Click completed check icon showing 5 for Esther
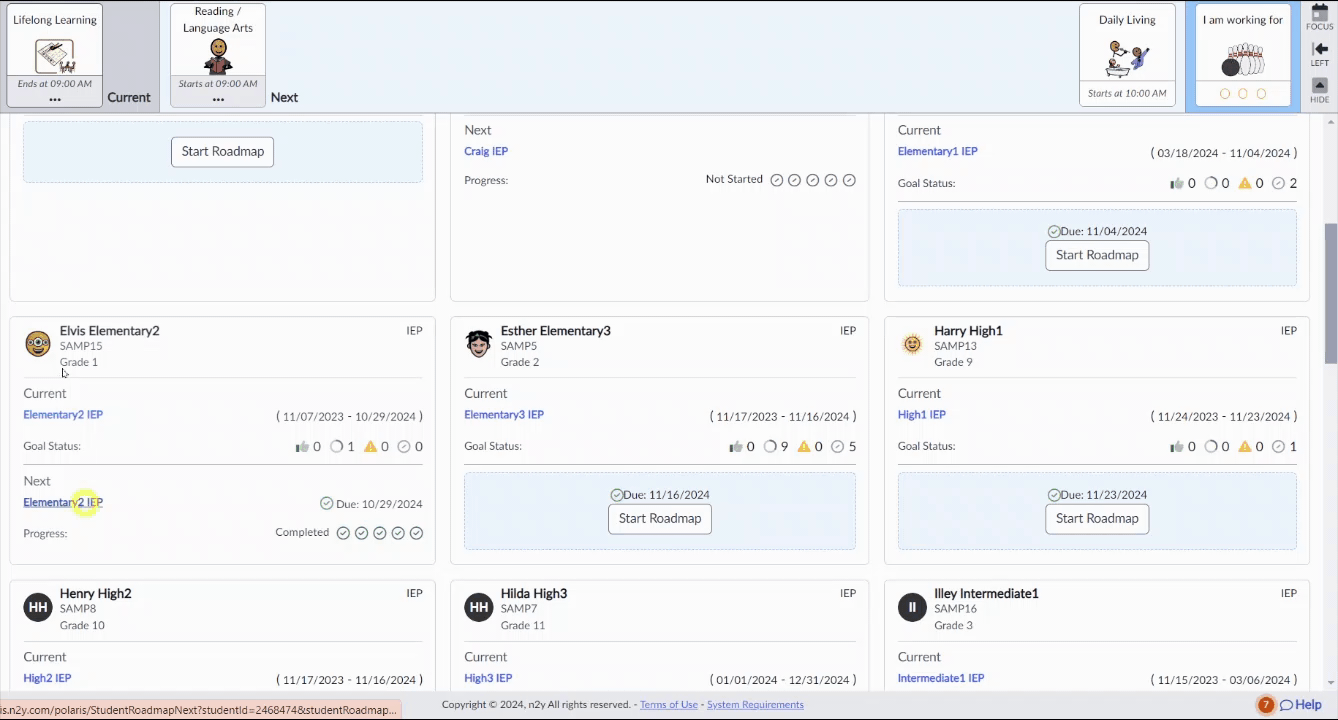Screen dimensions: 1338x720 click(x=838, y=447)
